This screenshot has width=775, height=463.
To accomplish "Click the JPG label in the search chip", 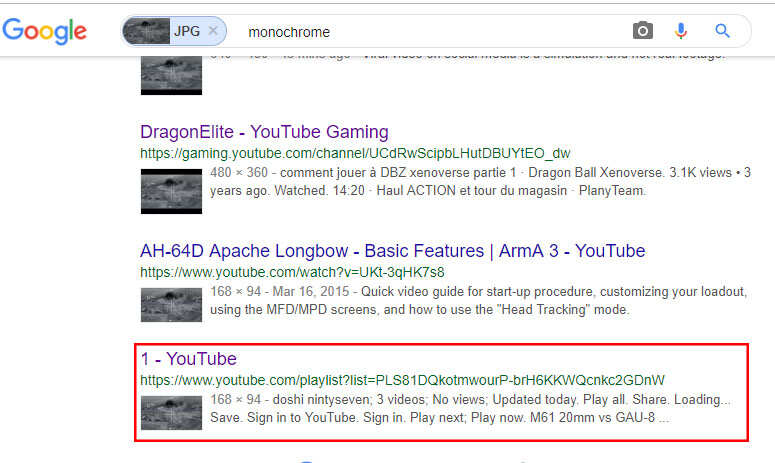I will pos(186,31).
